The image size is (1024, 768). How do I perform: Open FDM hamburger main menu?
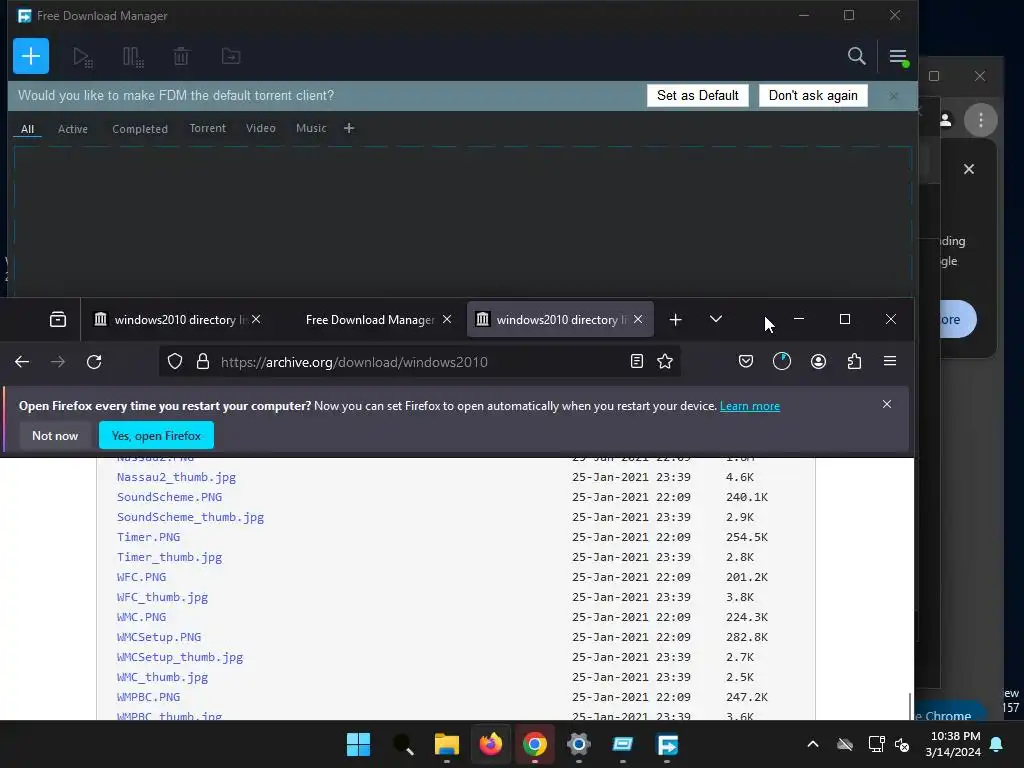coord(898,57)
